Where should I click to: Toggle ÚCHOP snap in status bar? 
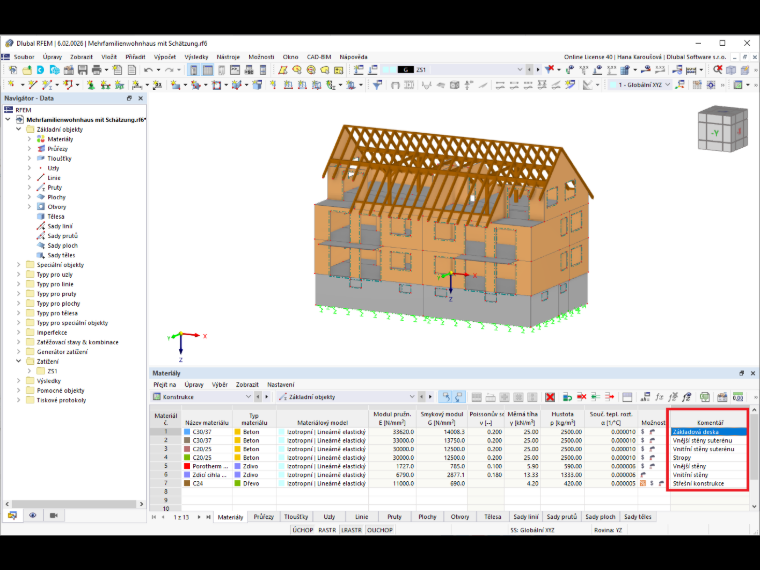pyautogui.click(x=303, y=530)
